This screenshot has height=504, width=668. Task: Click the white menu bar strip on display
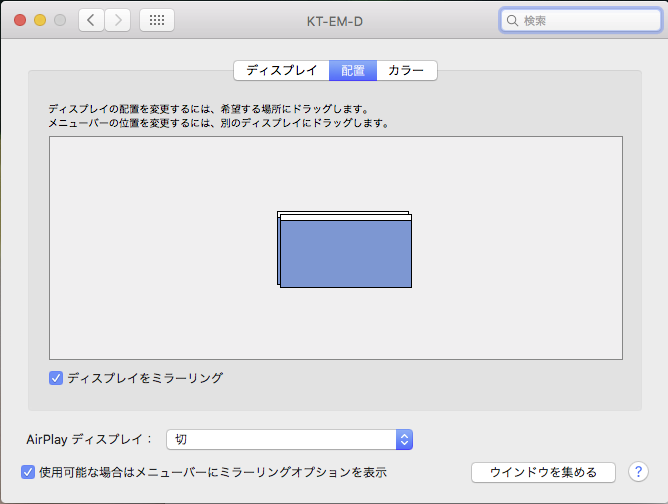(x=346, y=218)
